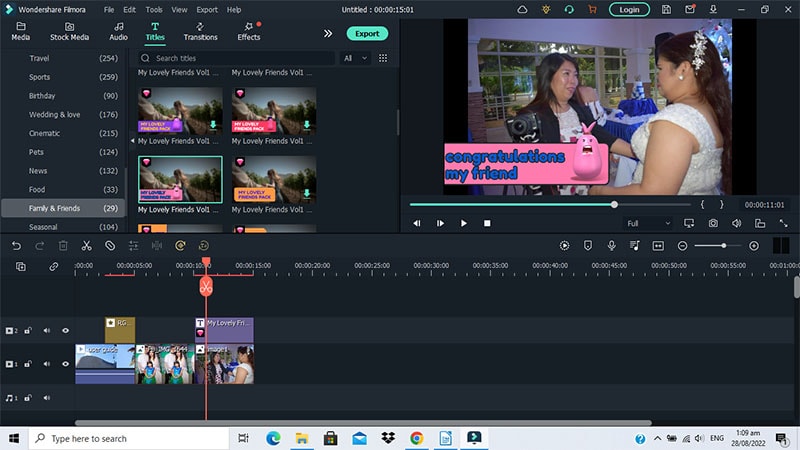Open Google Chrome from the taskbar
800x450 pixels.
417,438
